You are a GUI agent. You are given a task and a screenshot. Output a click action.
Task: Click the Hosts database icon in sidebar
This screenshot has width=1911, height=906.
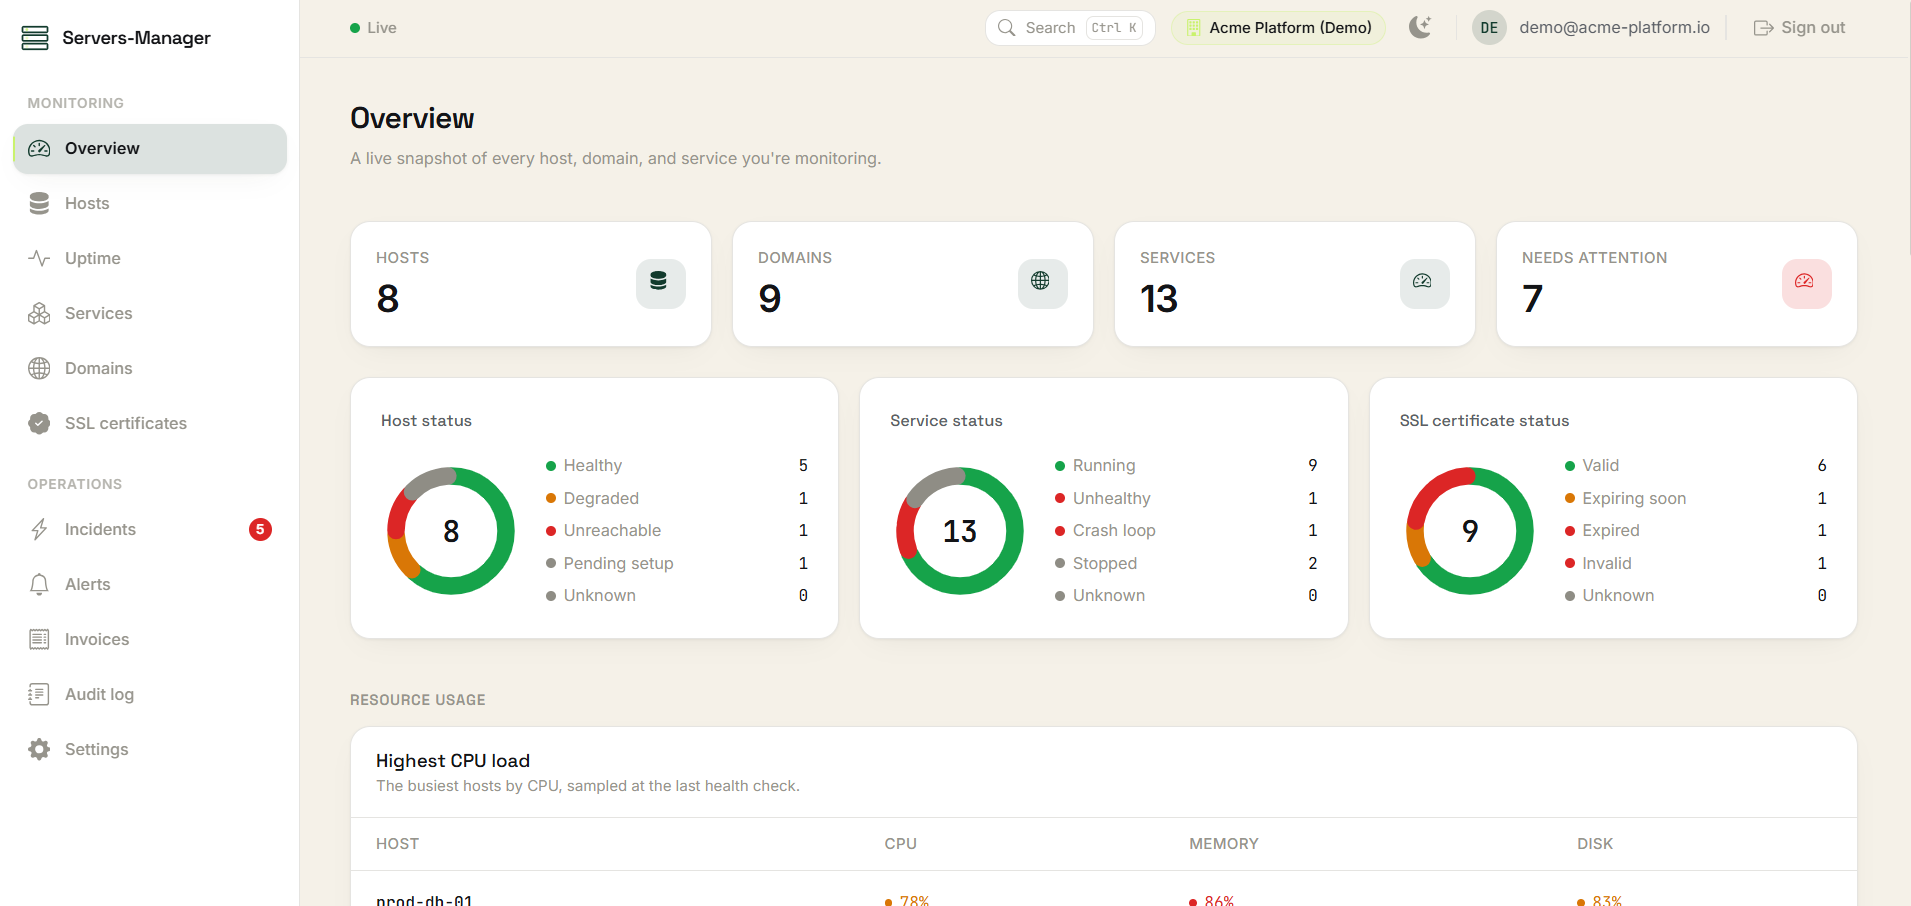[x=39, y=204]
